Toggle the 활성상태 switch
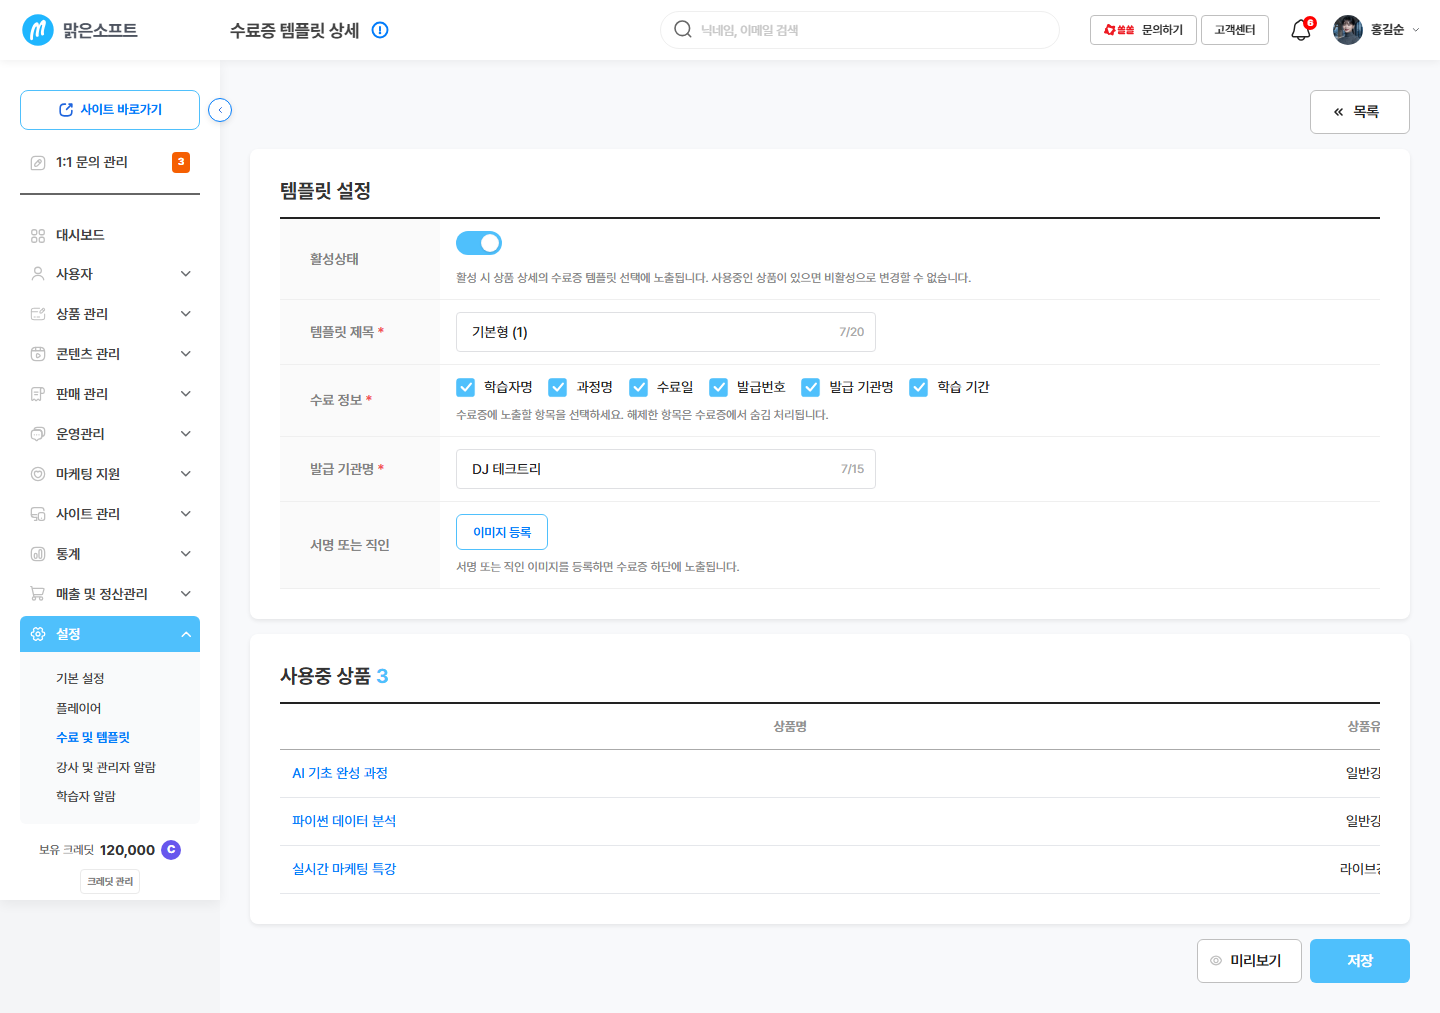1440x1013 pixels. coord(479,243)
